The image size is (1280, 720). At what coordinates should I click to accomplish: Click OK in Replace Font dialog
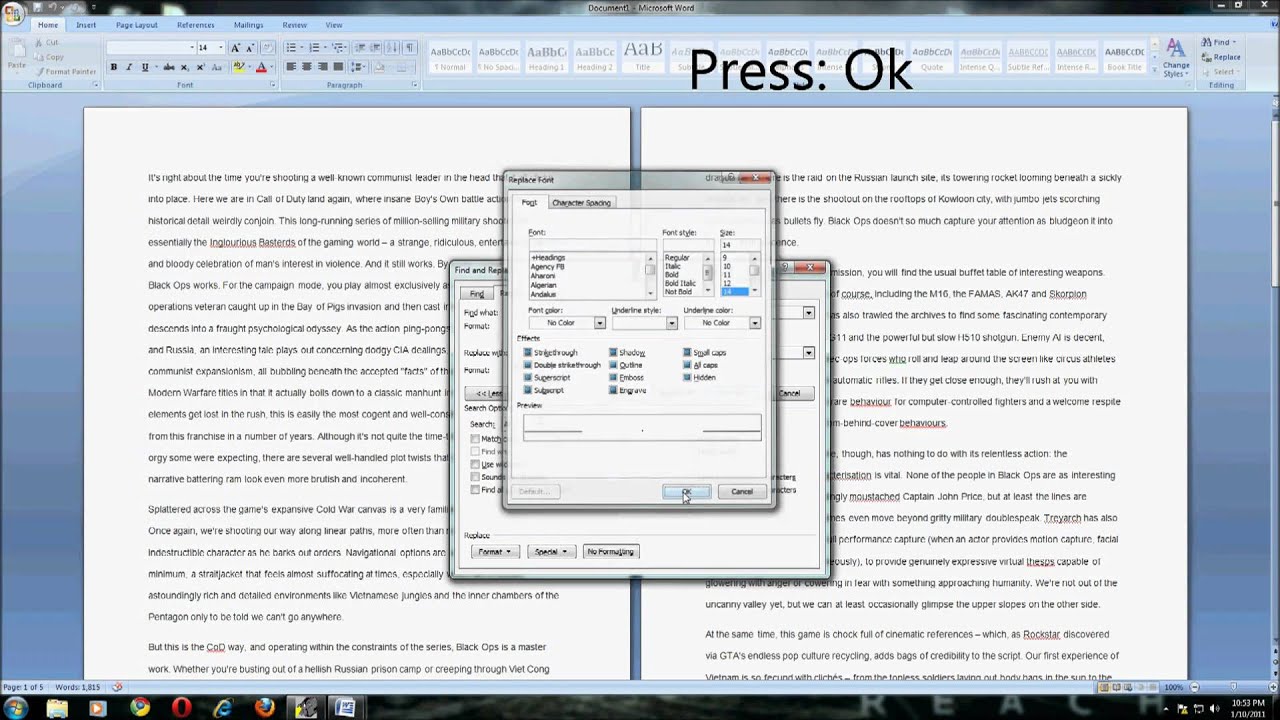(x=686, y=491)
